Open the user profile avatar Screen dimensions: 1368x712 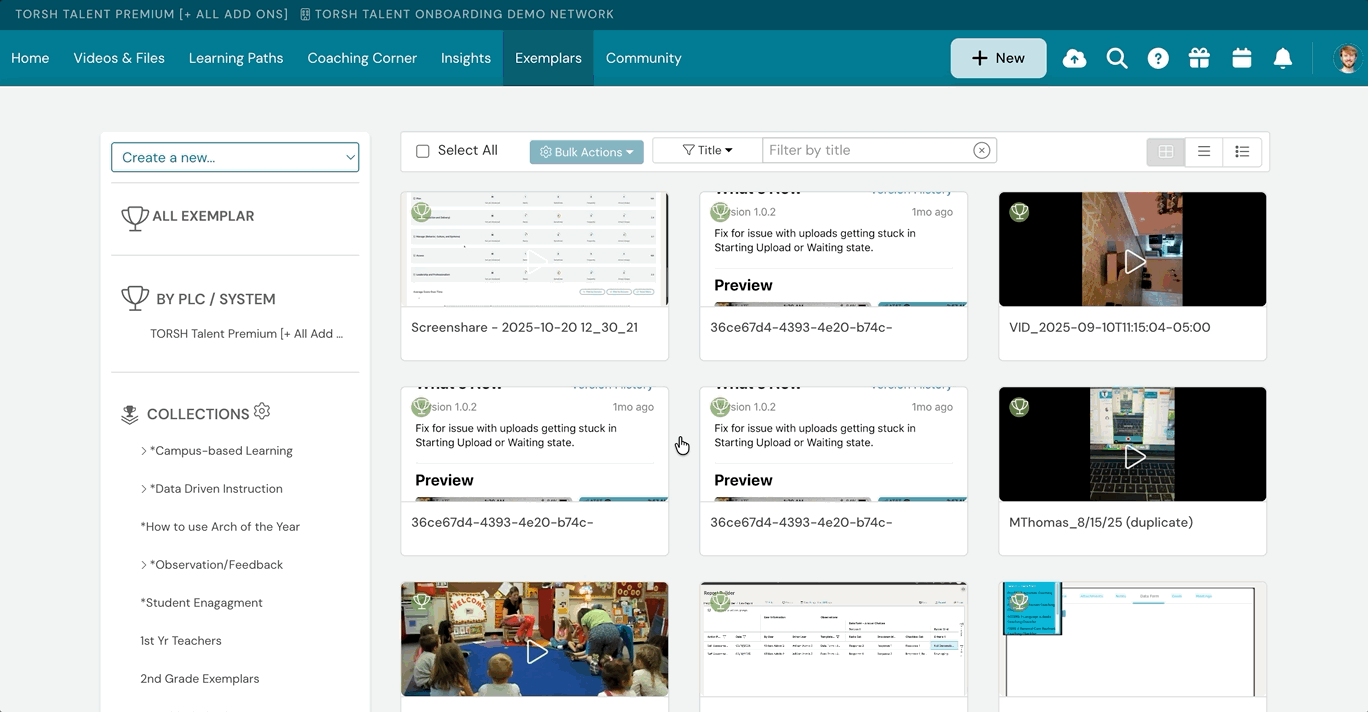(1348, 58)
